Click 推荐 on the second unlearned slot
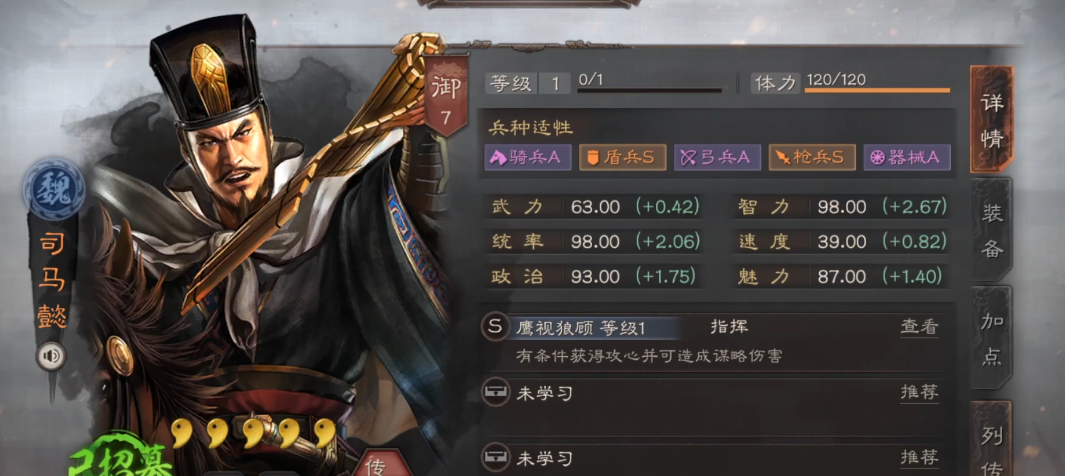This screenshot has height=476, width=1065. coord(920,458)
